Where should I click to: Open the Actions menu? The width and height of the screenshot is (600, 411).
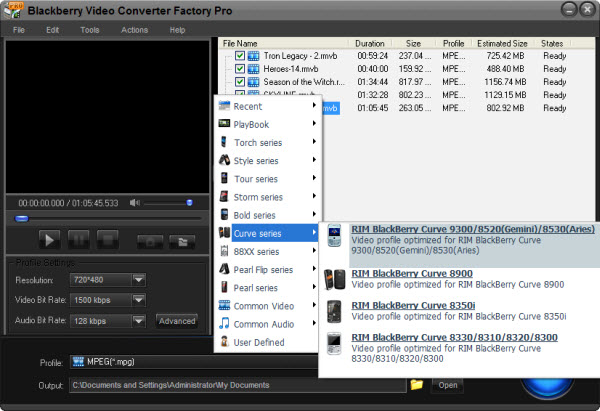click(134, 30)
